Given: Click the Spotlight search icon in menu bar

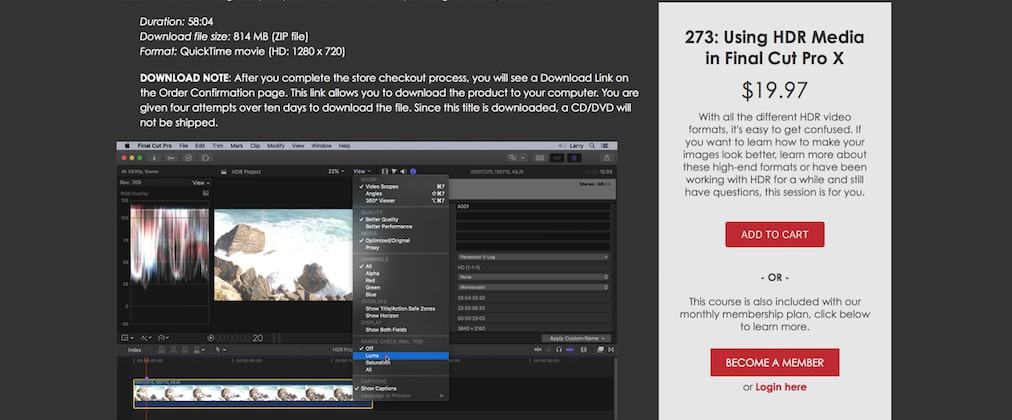Looking at the screenshot, I should click(x=592, y=146).
